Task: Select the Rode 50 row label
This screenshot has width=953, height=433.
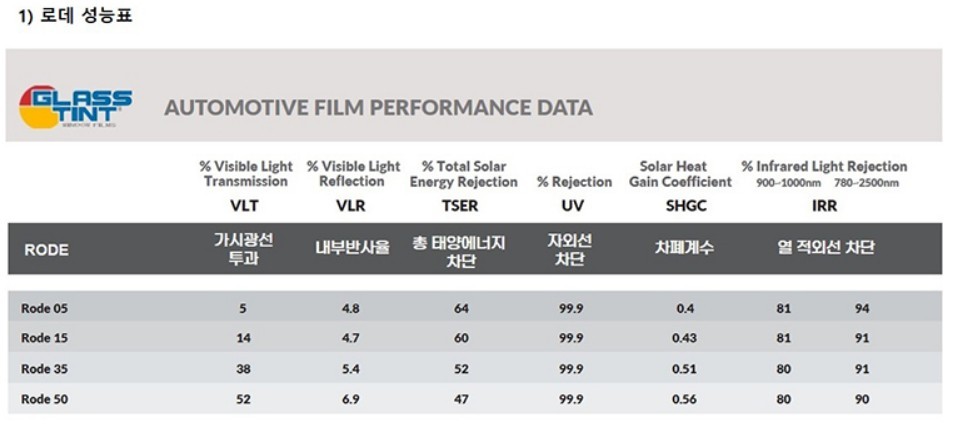Action: (x=45, y=398)
